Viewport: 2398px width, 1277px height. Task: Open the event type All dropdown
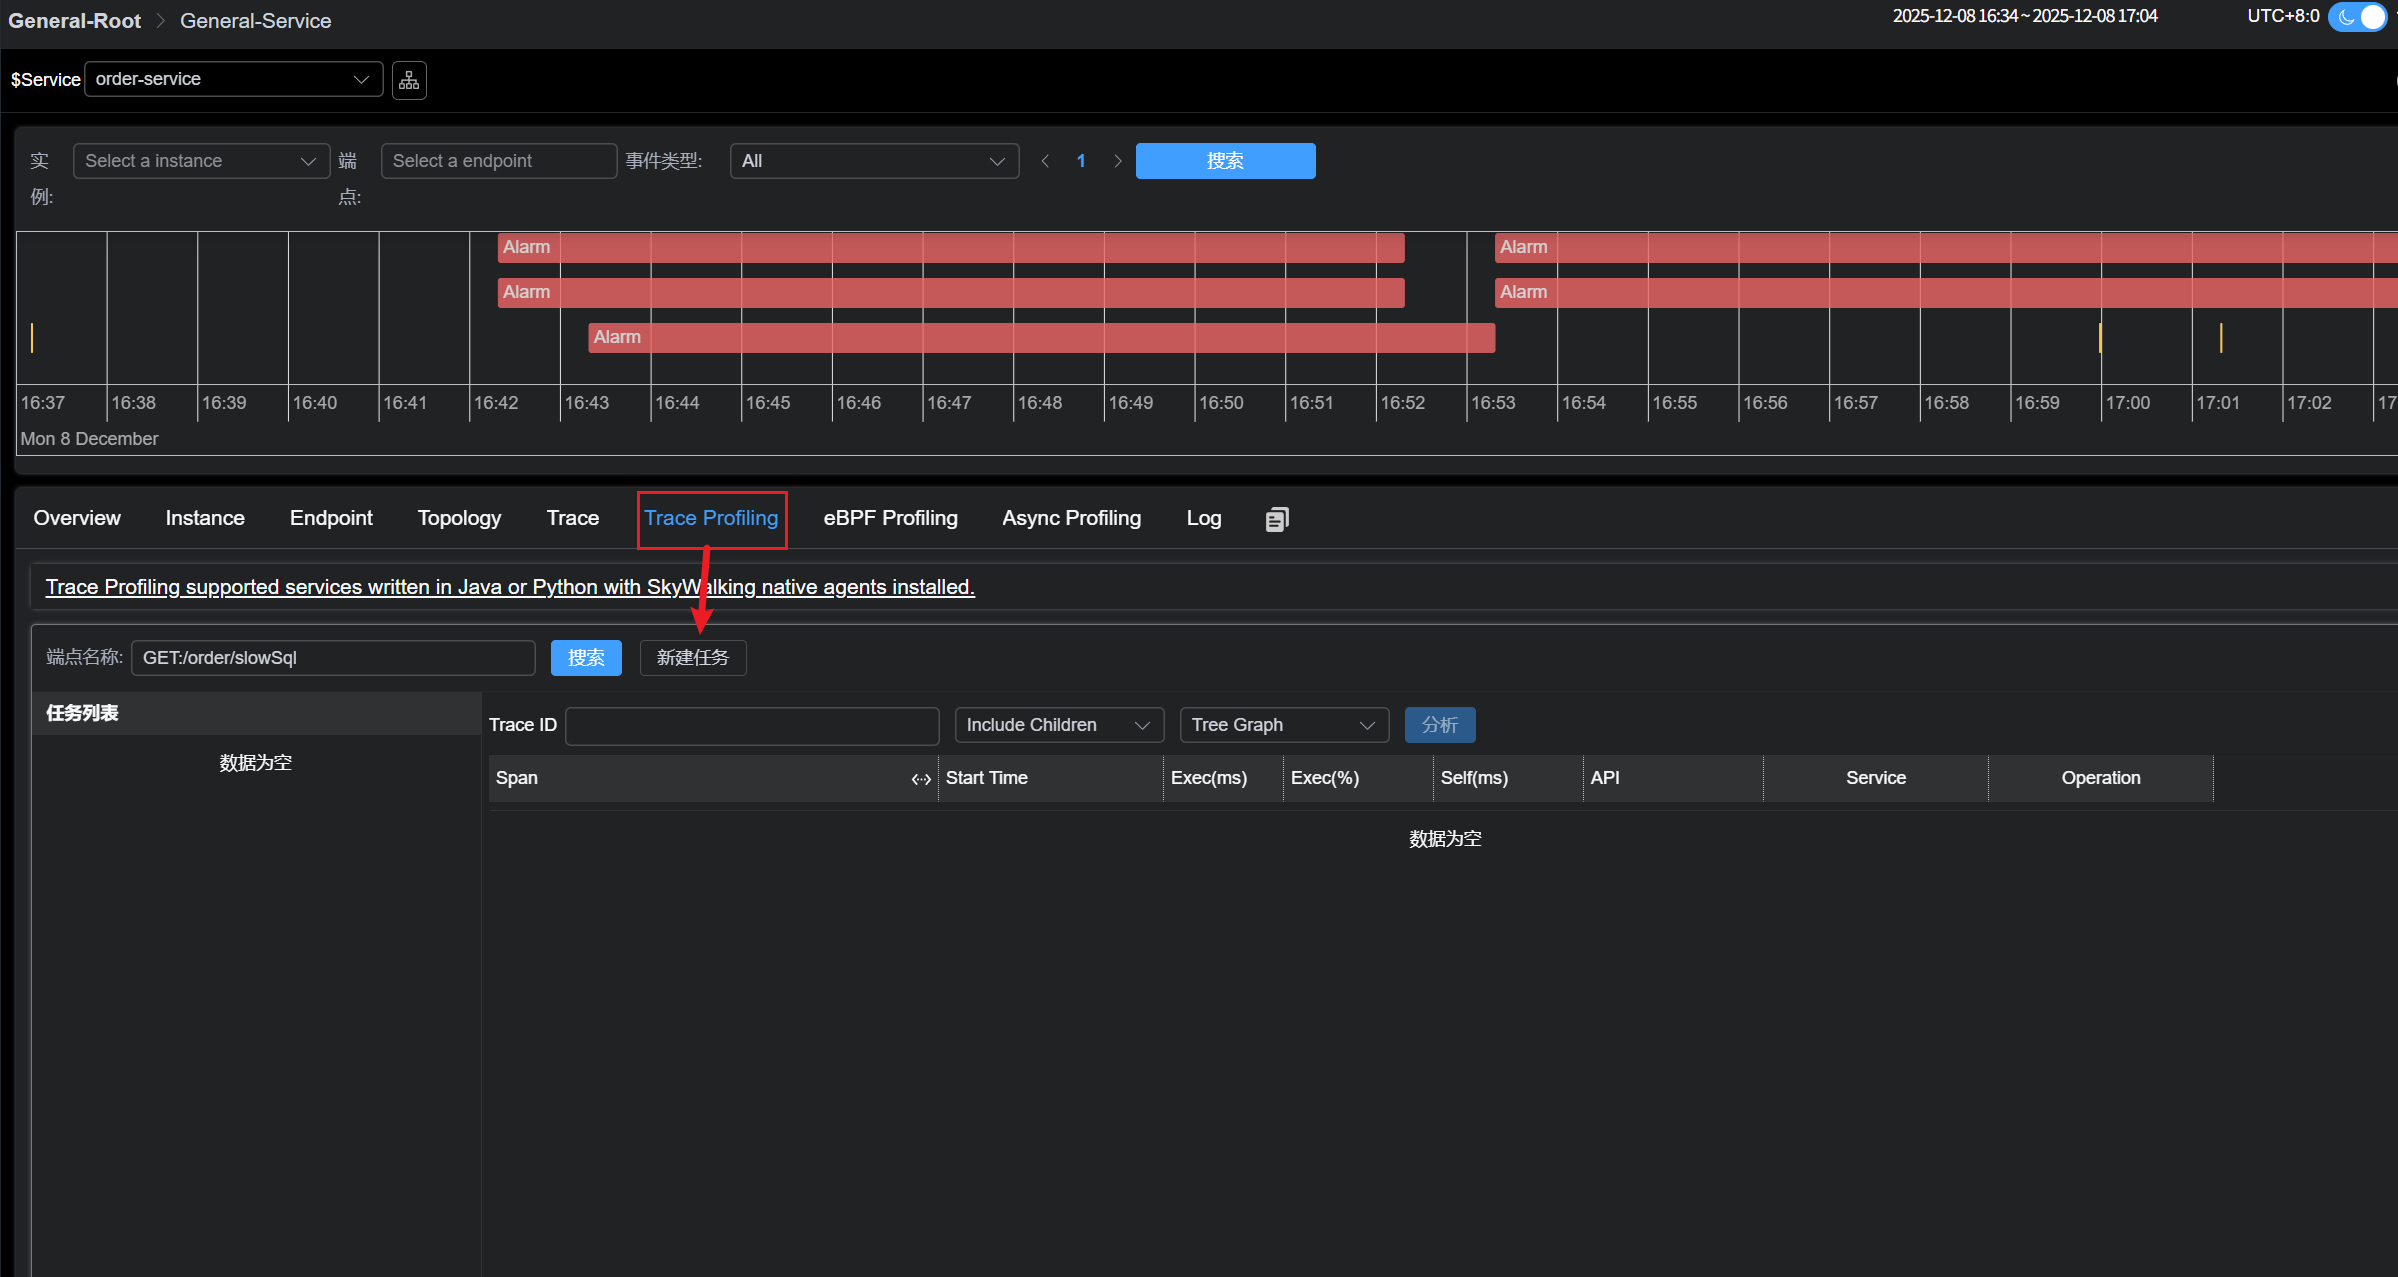pyautogui.click(x=874, y=161)
